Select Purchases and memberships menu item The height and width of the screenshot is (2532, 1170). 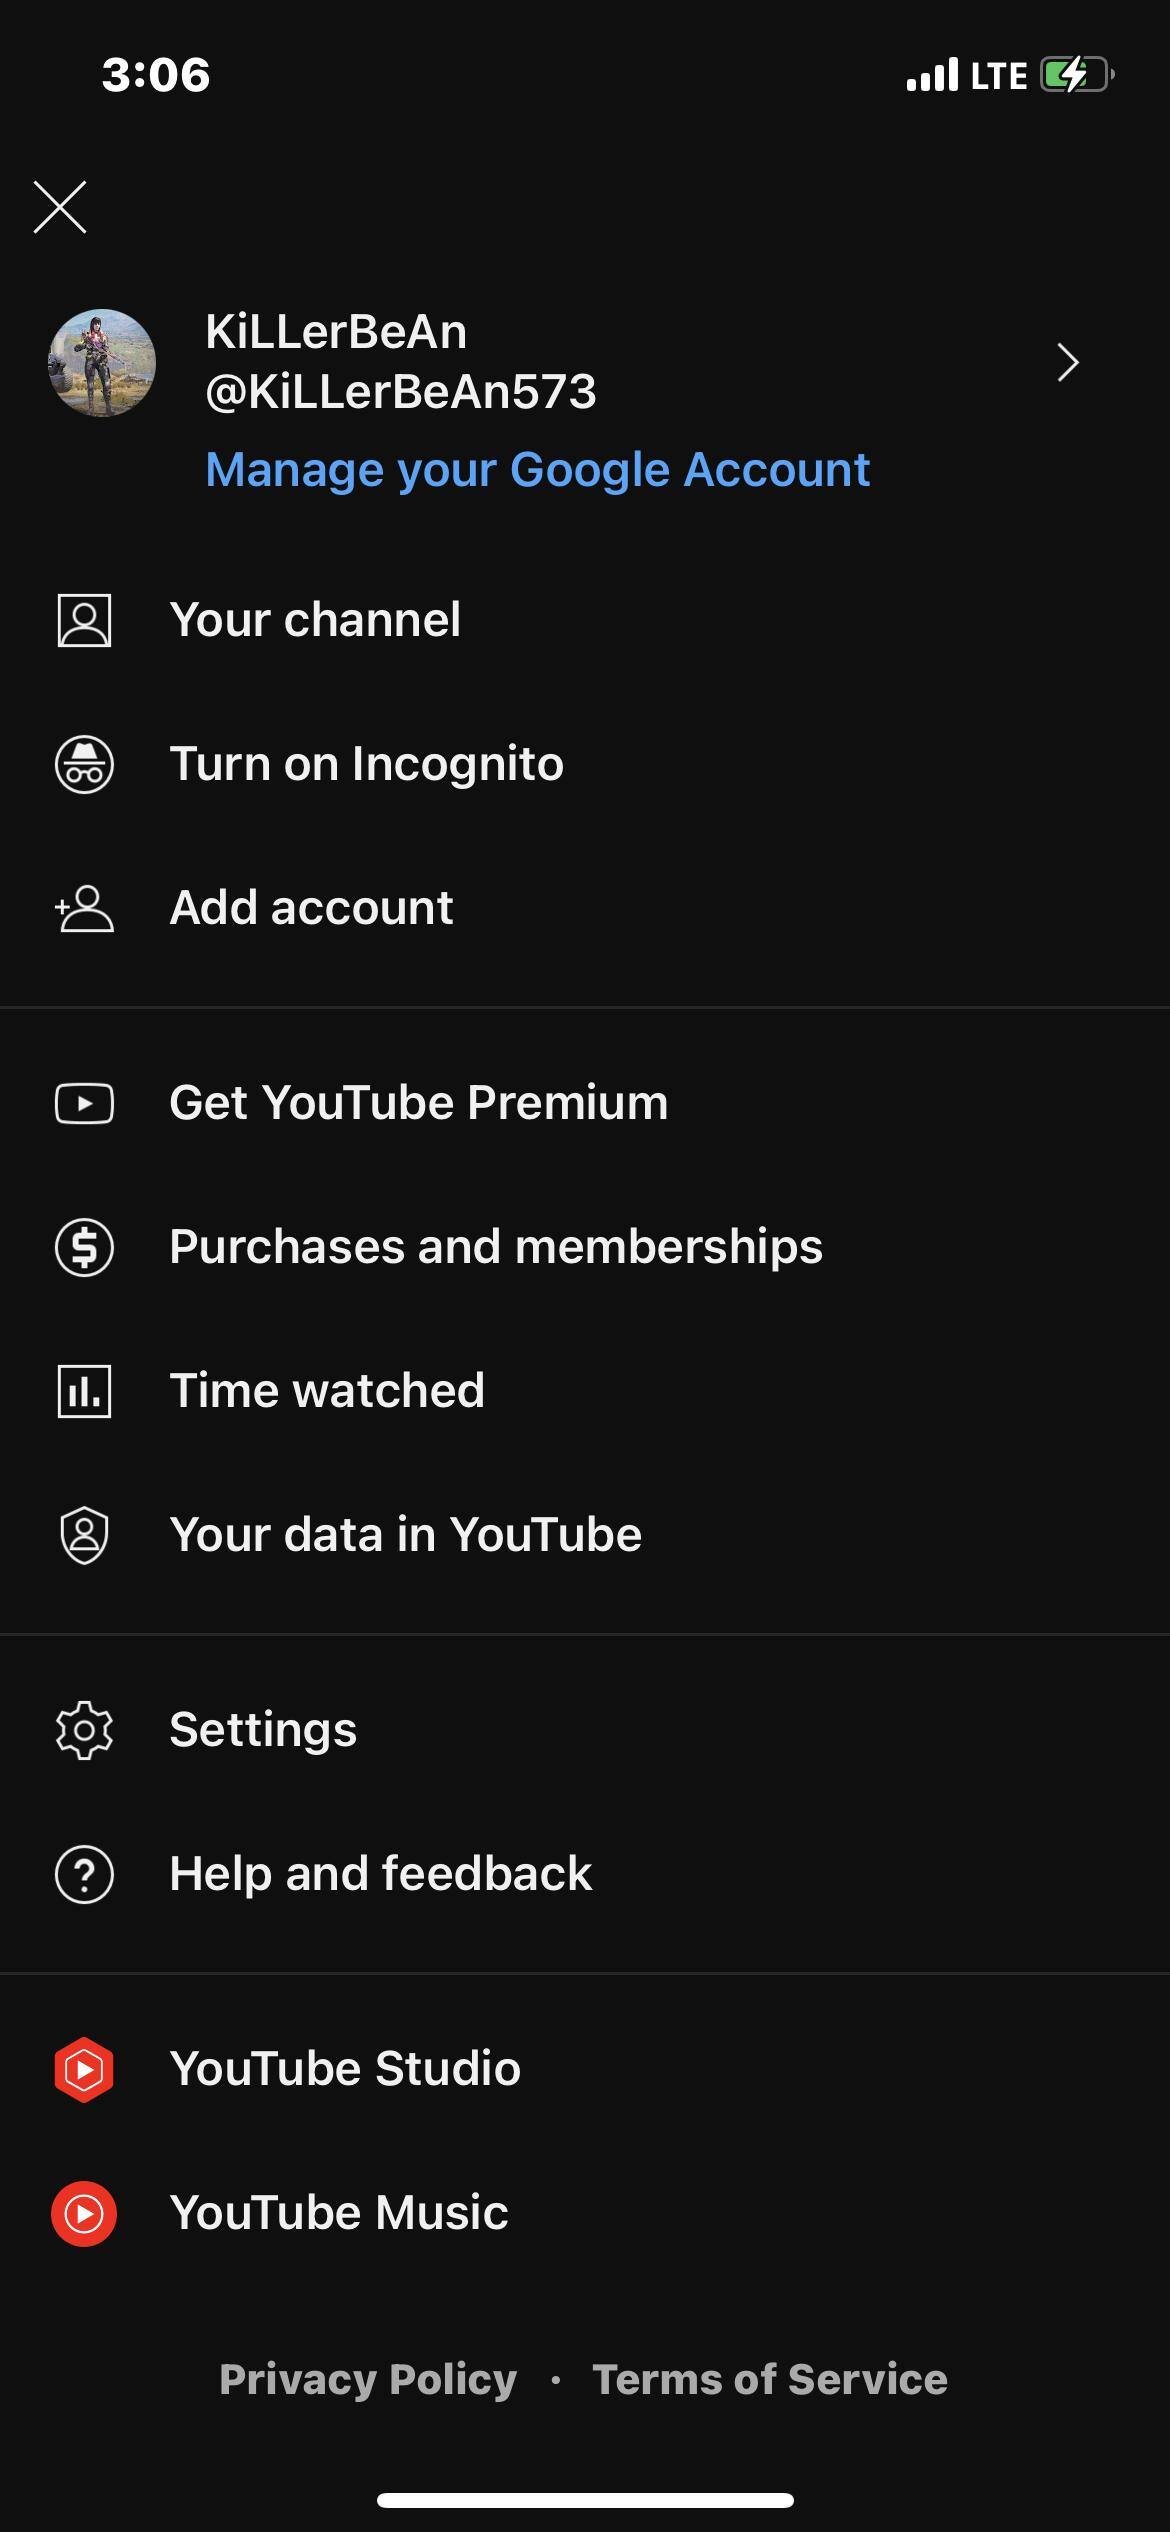tap(495, 1247)
